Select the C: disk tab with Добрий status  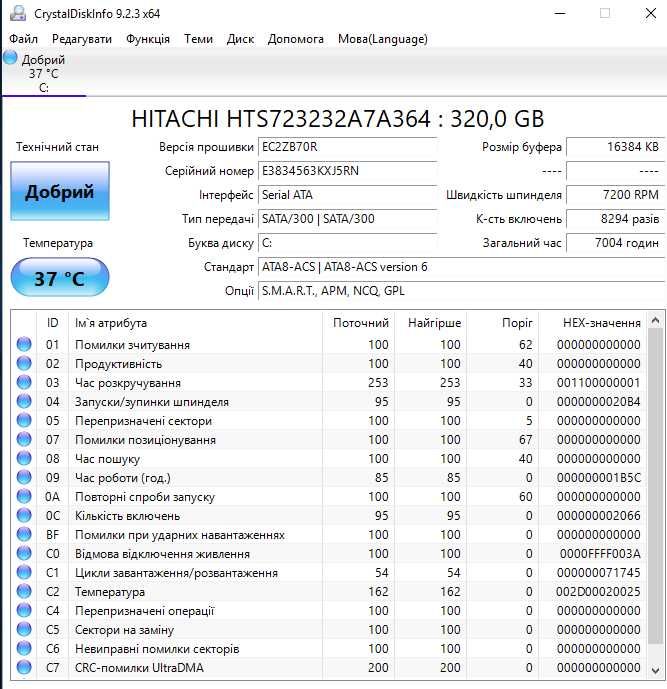44,73
